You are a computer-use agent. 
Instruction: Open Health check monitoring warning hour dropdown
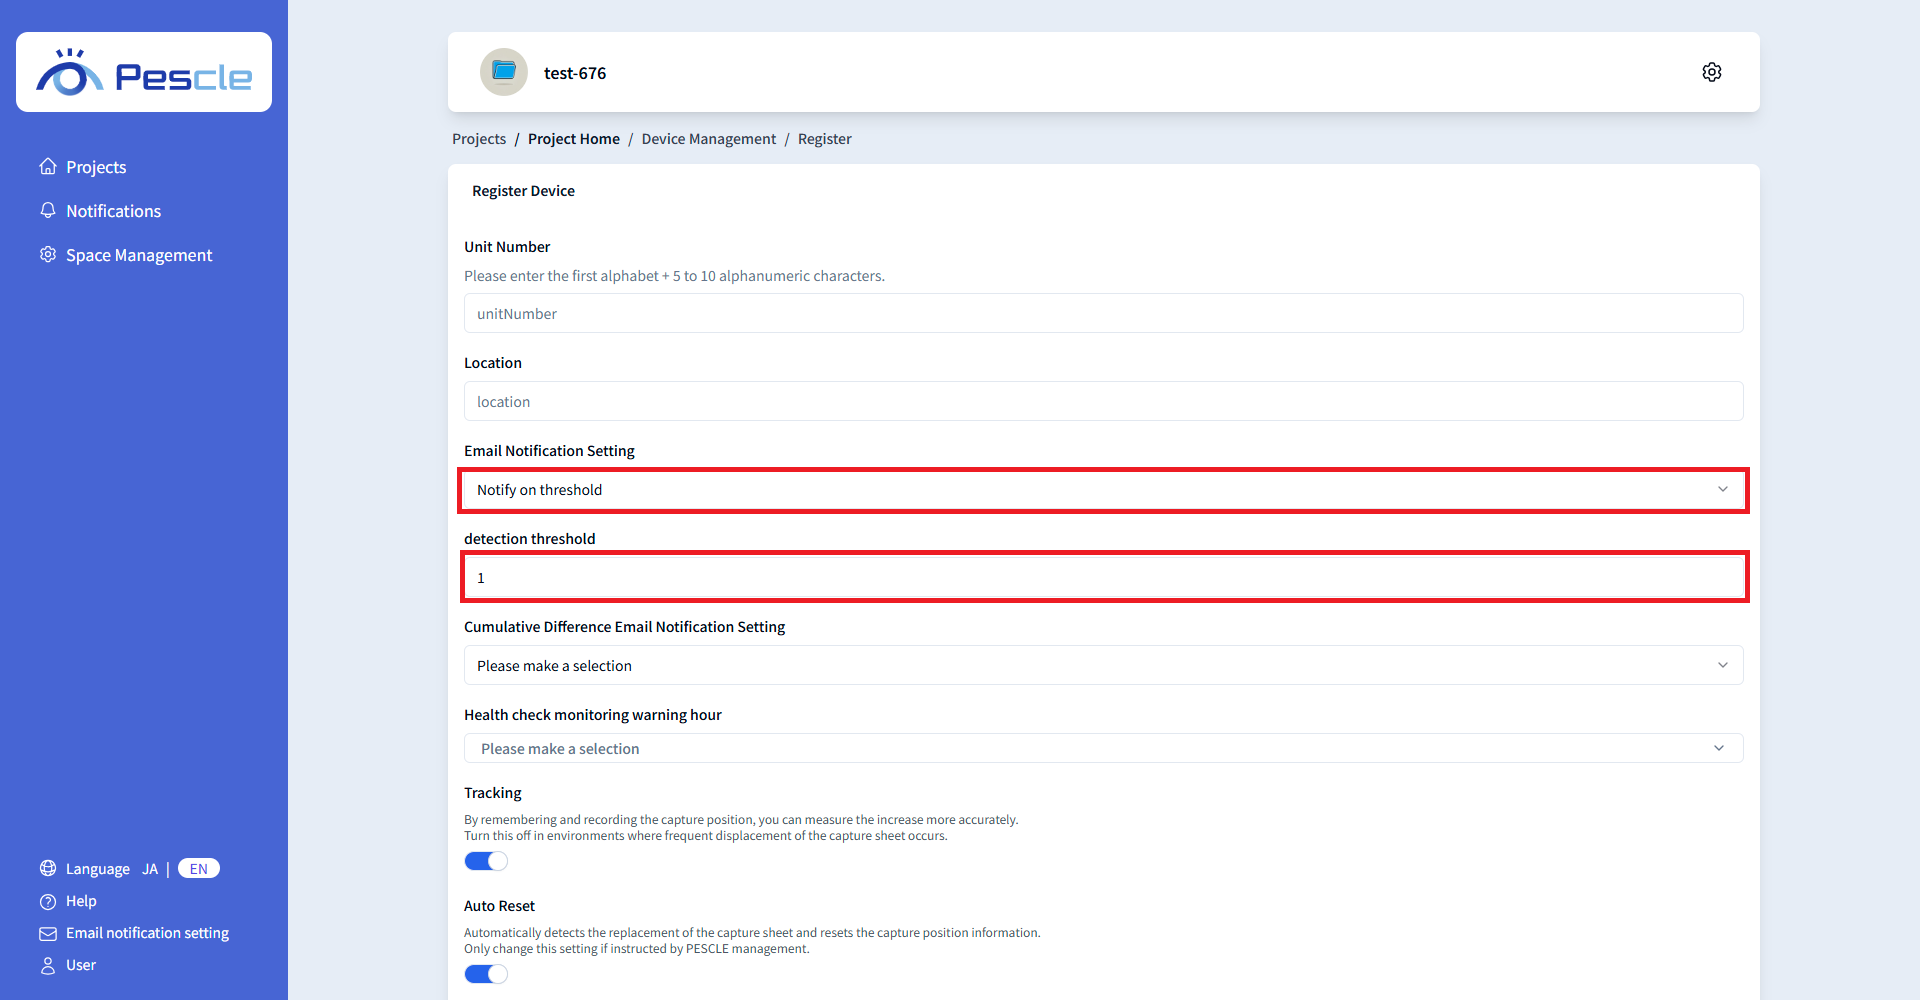[1103, 749]
